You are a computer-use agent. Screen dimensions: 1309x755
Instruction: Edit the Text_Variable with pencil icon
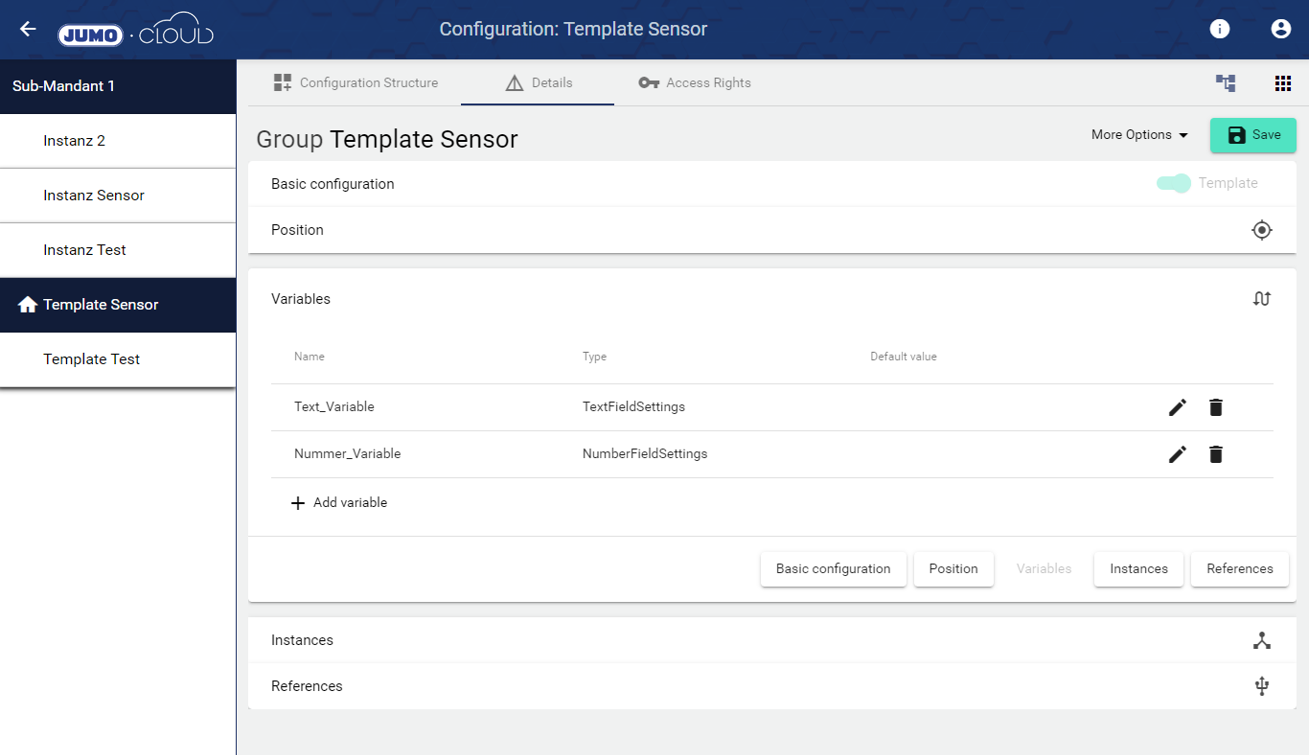[1177, 407]
